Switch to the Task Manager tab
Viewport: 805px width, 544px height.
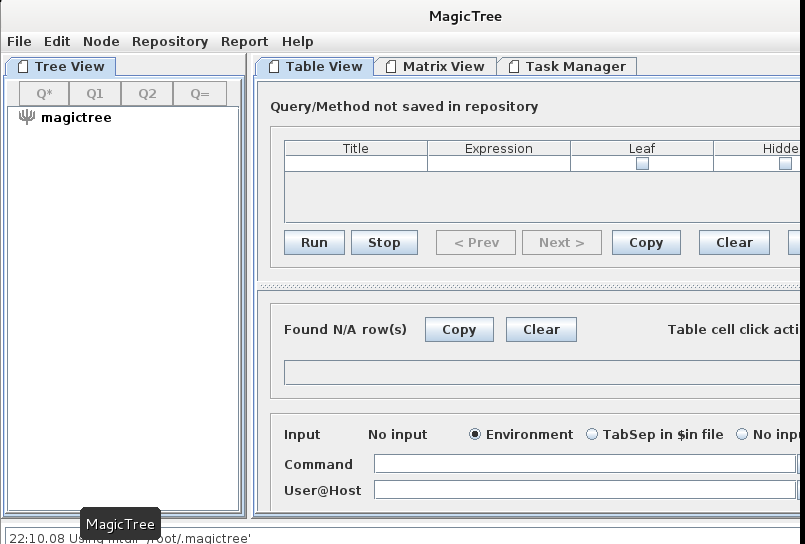(567, 67)
